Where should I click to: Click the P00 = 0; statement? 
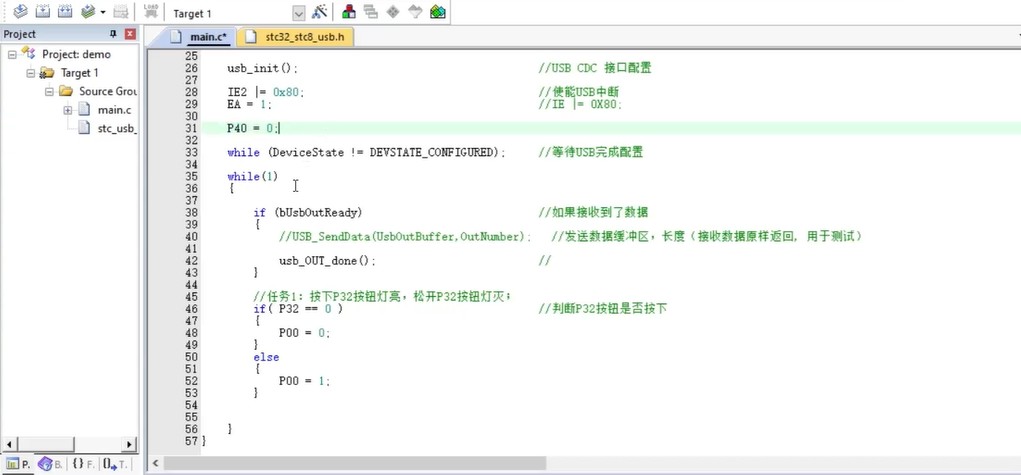[x=305, y=333]
